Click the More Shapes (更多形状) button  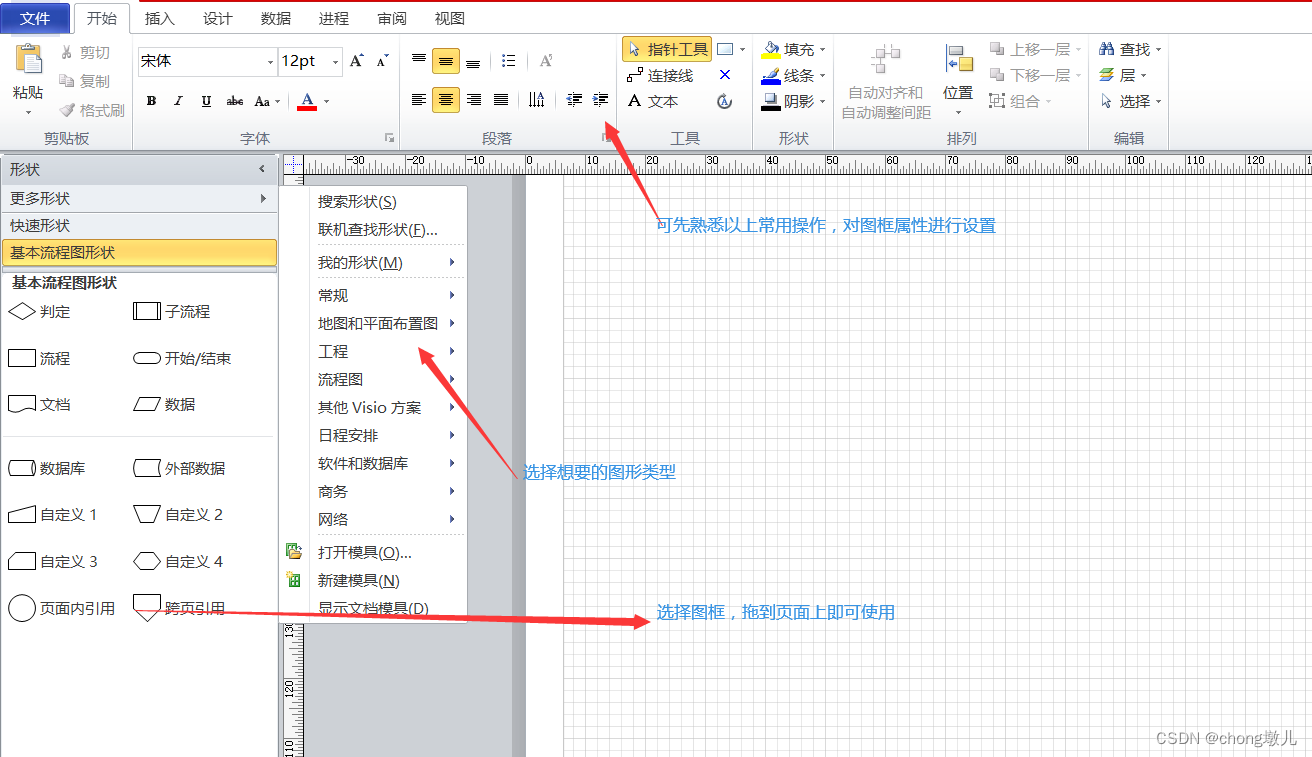[139, 198]
